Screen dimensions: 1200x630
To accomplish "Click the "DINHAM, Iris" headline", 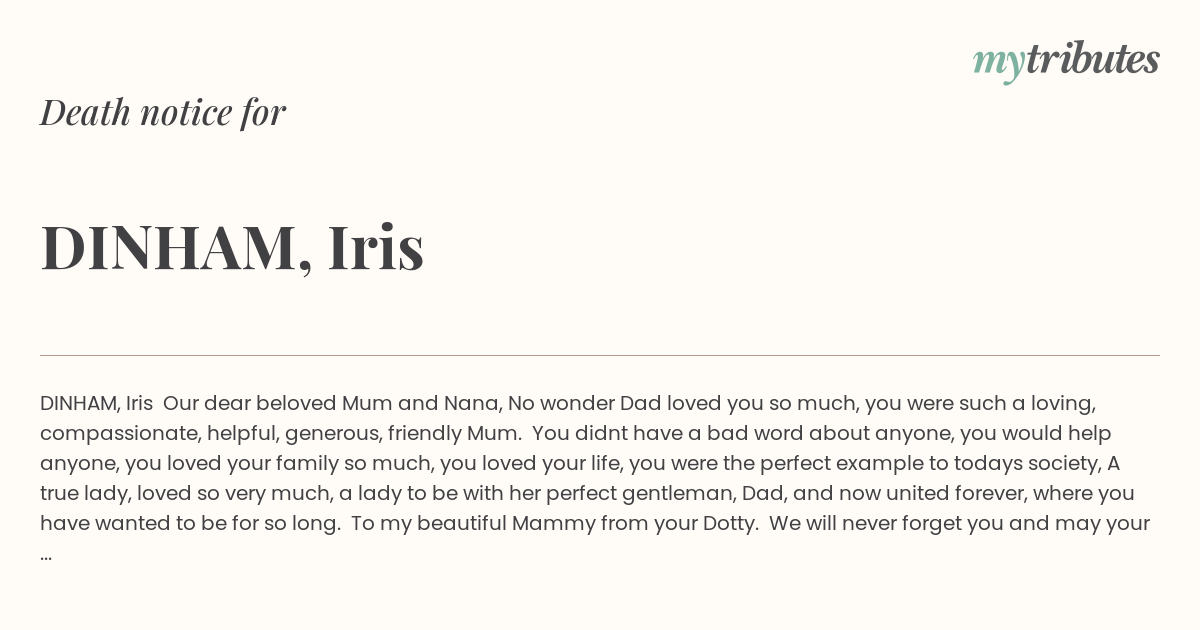I will tap(232, 247).
